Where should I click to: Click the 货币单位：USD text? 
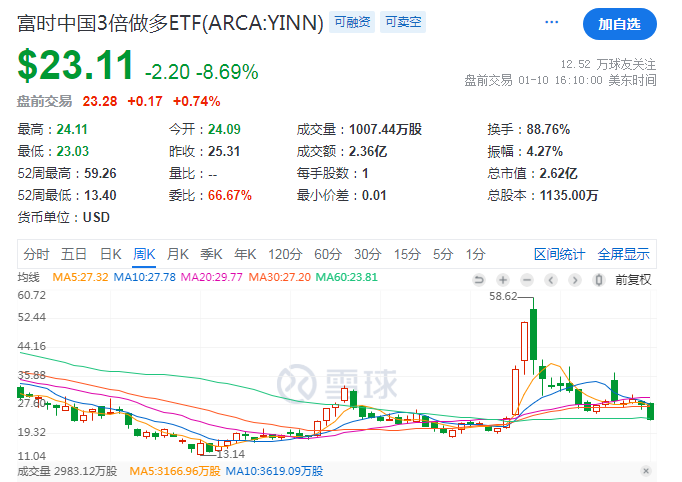tap(64, 217)
